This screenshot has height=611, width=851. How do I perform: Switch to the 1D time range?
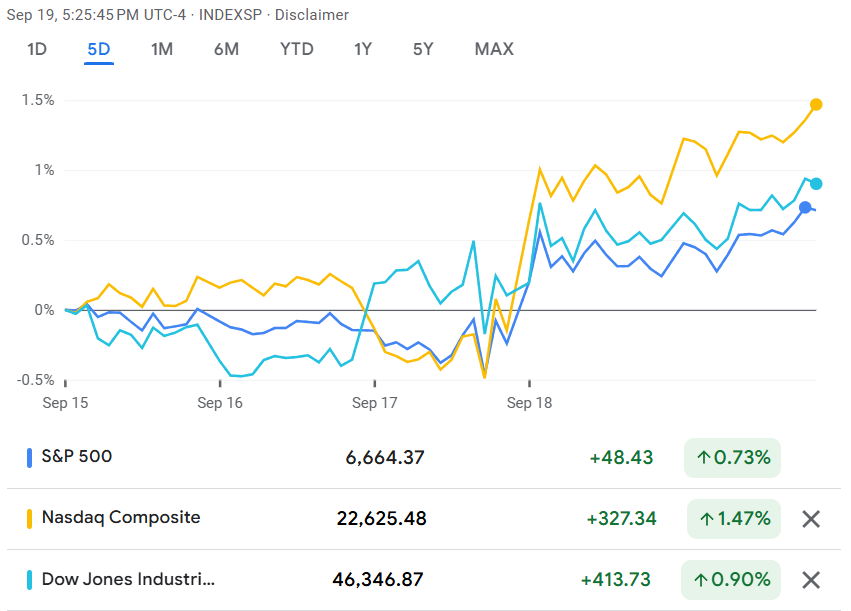pyautogui.click(x=37, y=49)
